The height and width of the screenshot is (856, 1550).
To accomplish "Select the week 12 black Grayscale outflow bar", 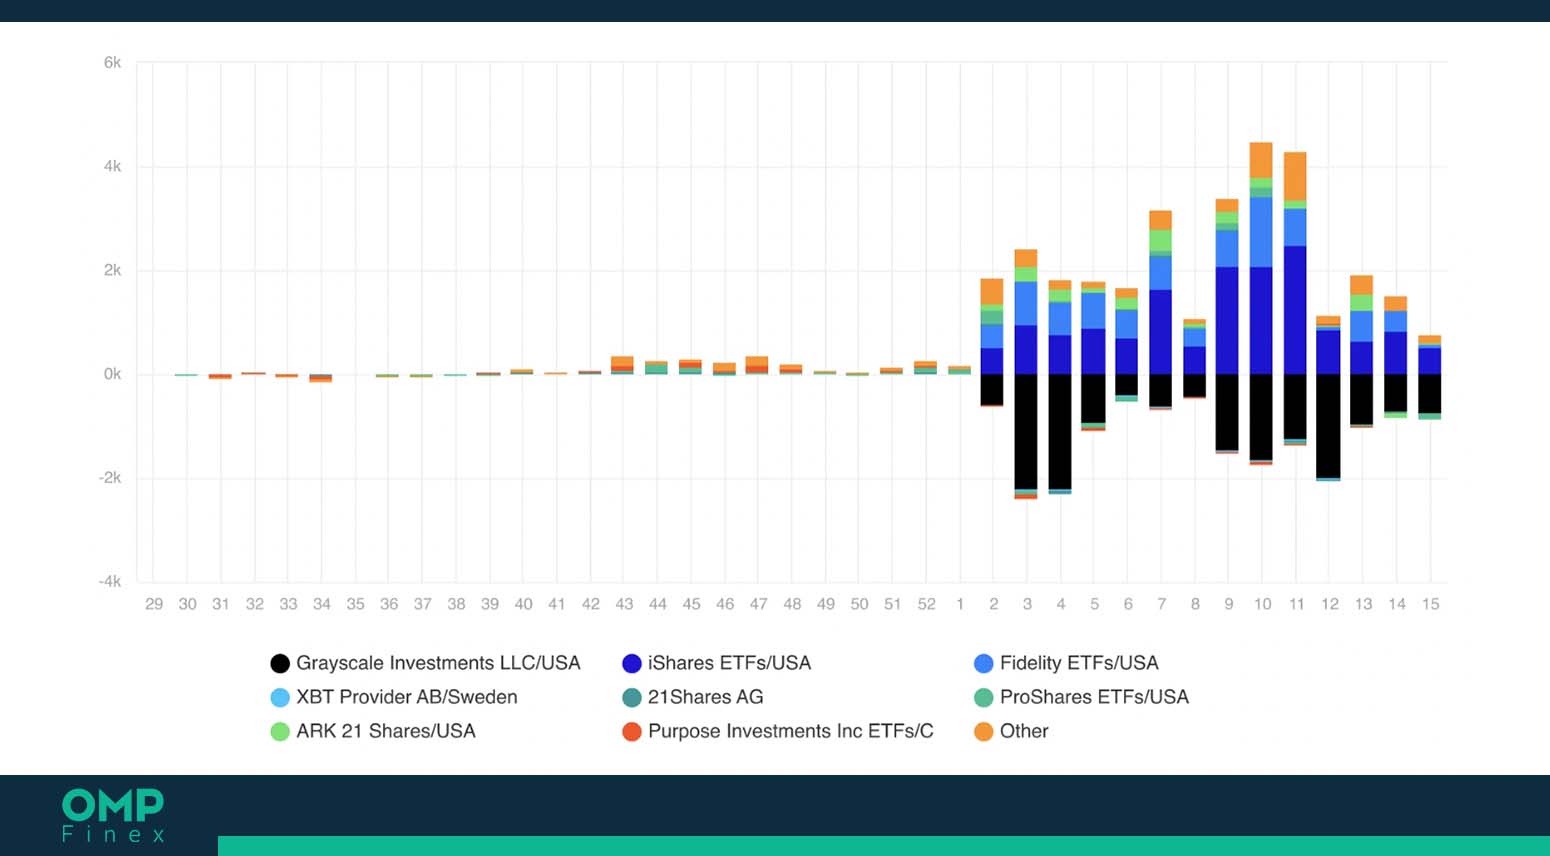I will coord(1328,426).
